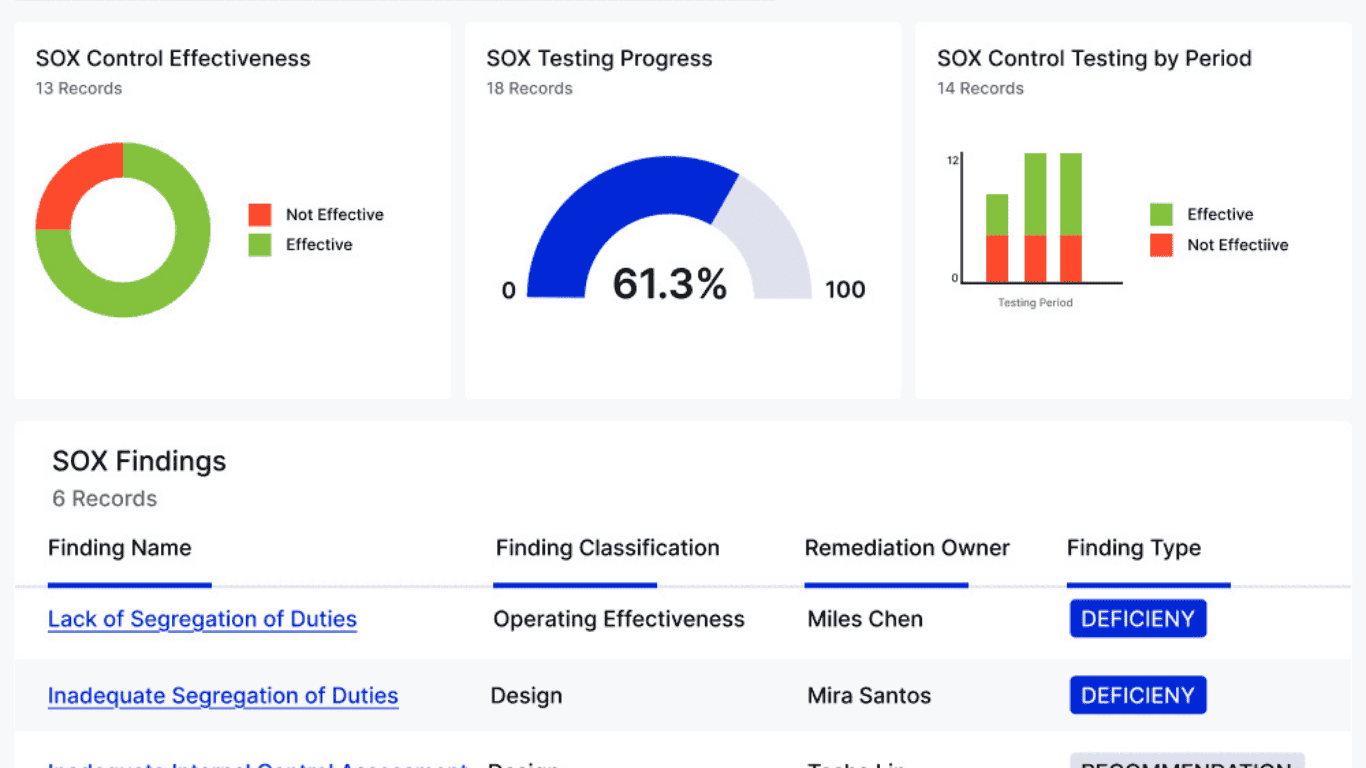This screenshot has width=1366, height=768.
Task: Click green Effective swatch in period legend
Action: coord(1161,215)
